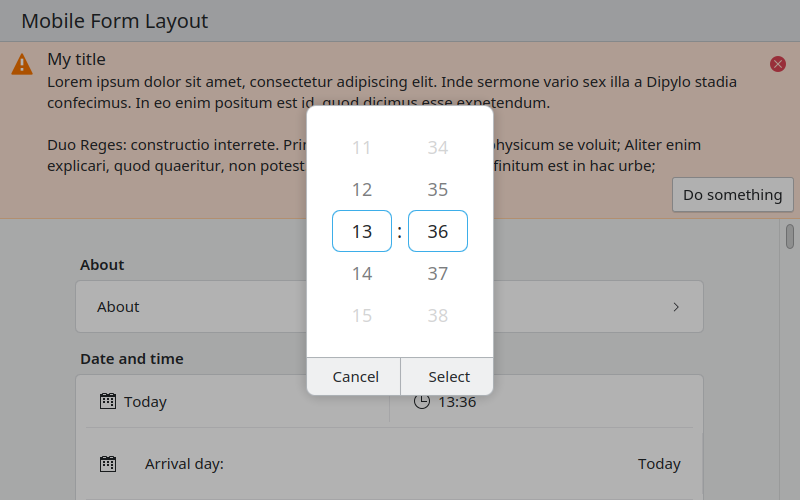The height and width of the screenshot is (500, 800).
Task: Click the selected hour field 13
Action: point(362,232)
